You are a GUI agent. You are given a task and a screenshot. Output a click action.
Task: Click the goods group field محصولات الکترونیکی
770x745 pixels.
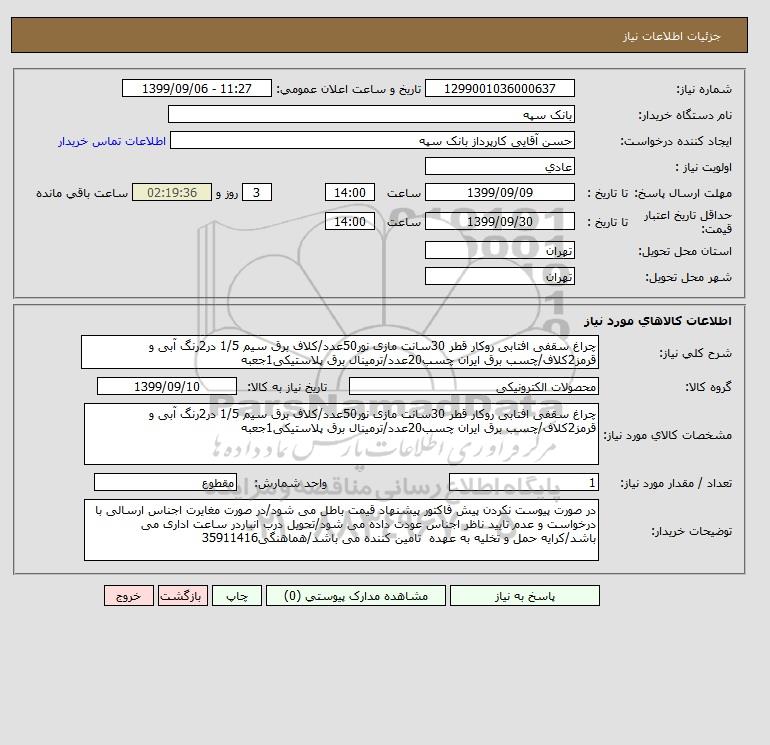[x=473, y=386]
